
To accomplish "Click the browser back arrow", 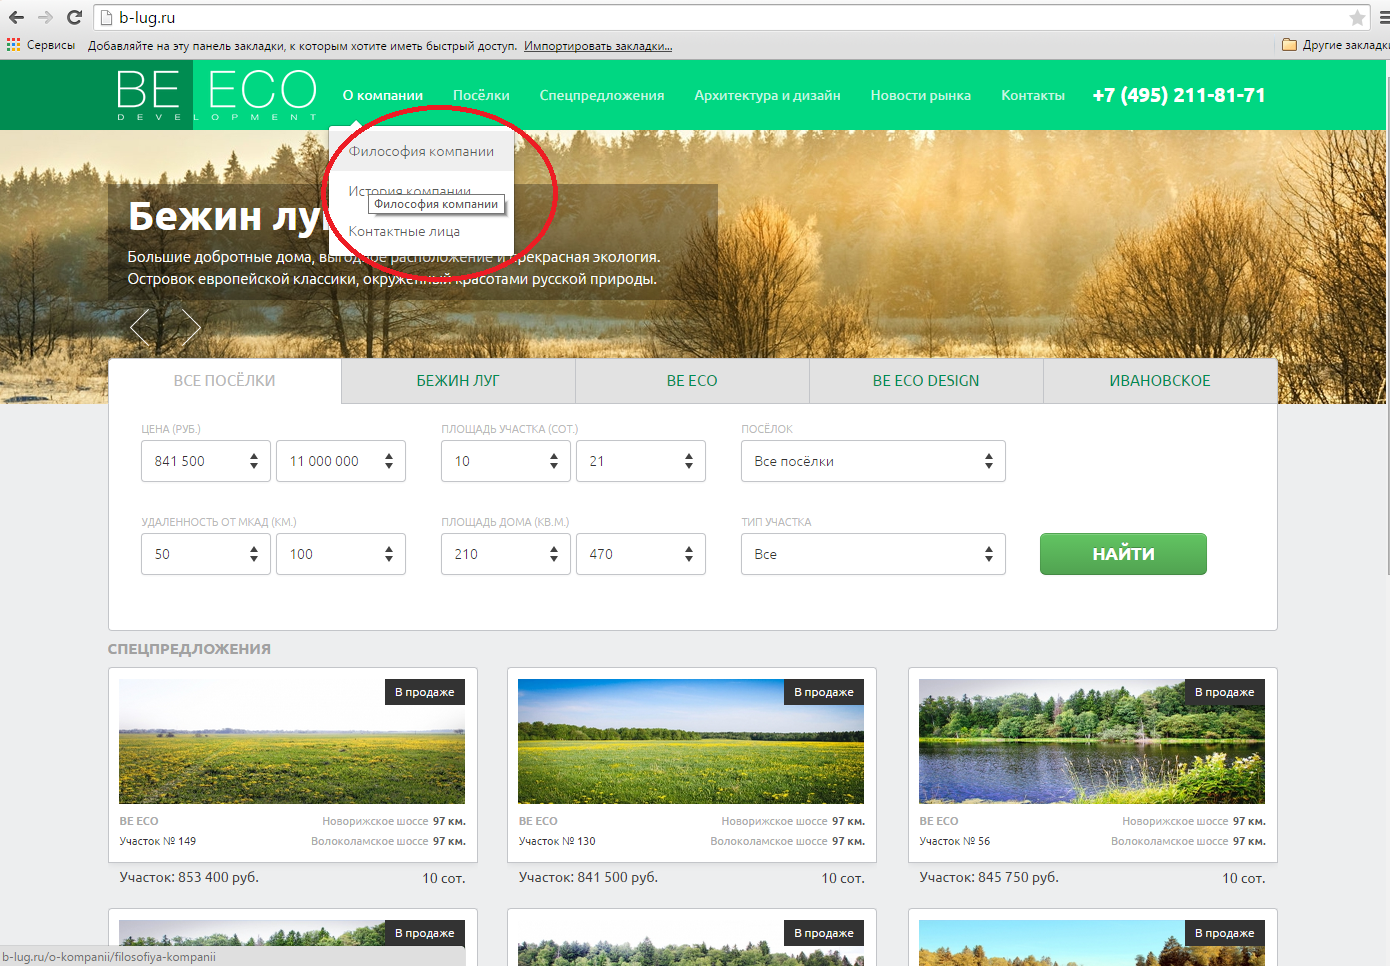I will click(16, 17).
